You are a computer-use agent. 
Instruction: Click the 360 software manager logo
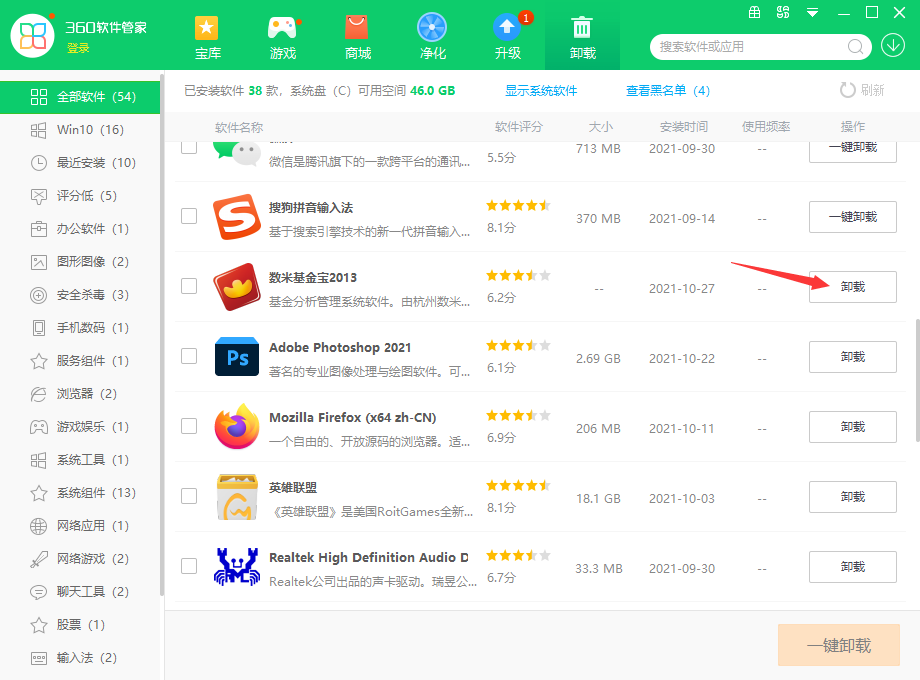coord(33,36)
